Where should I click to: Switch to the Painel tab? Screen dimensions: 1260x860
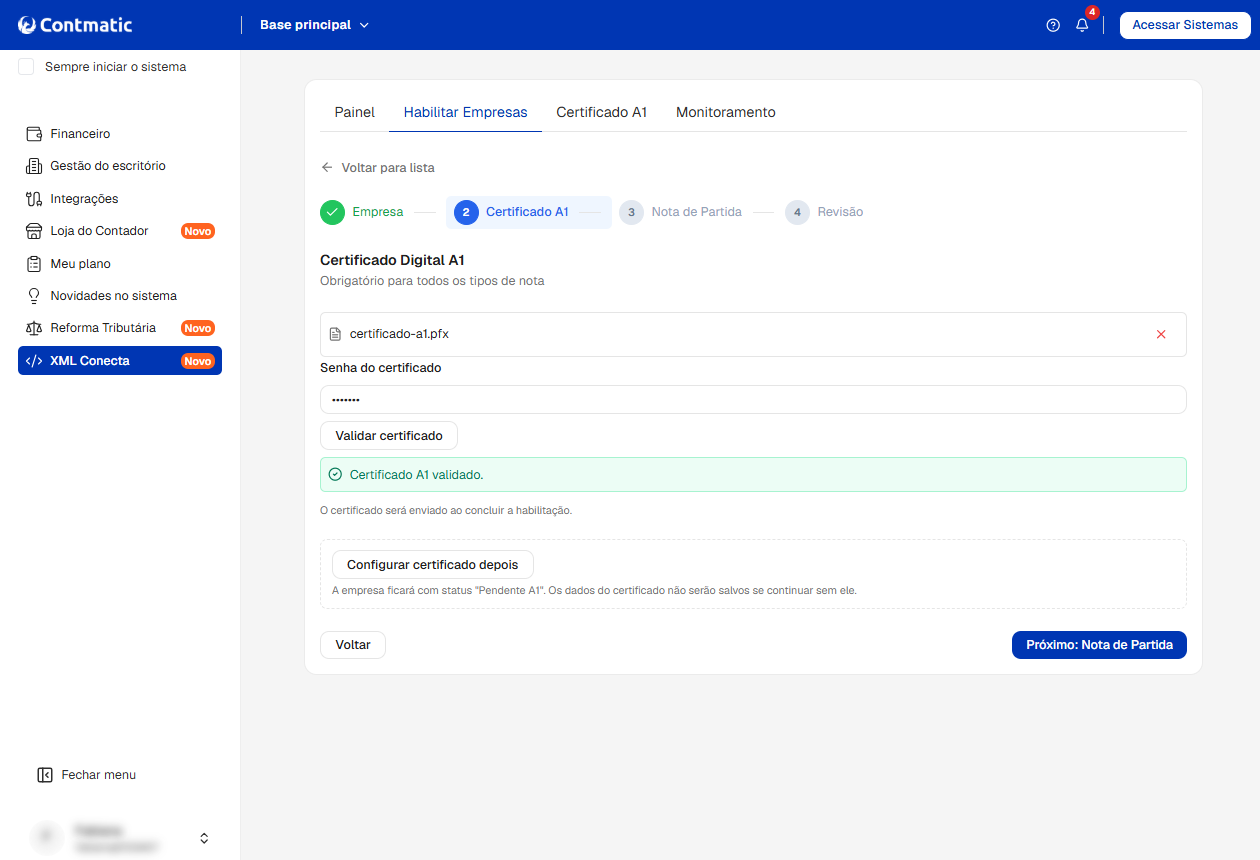point(355,112)
